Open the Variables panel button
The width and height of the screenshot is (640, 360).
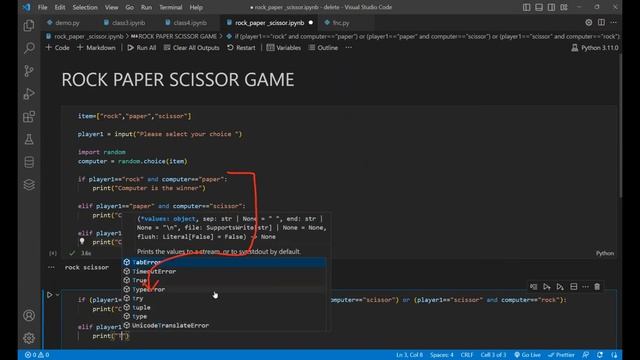click(x=284, y=48)
